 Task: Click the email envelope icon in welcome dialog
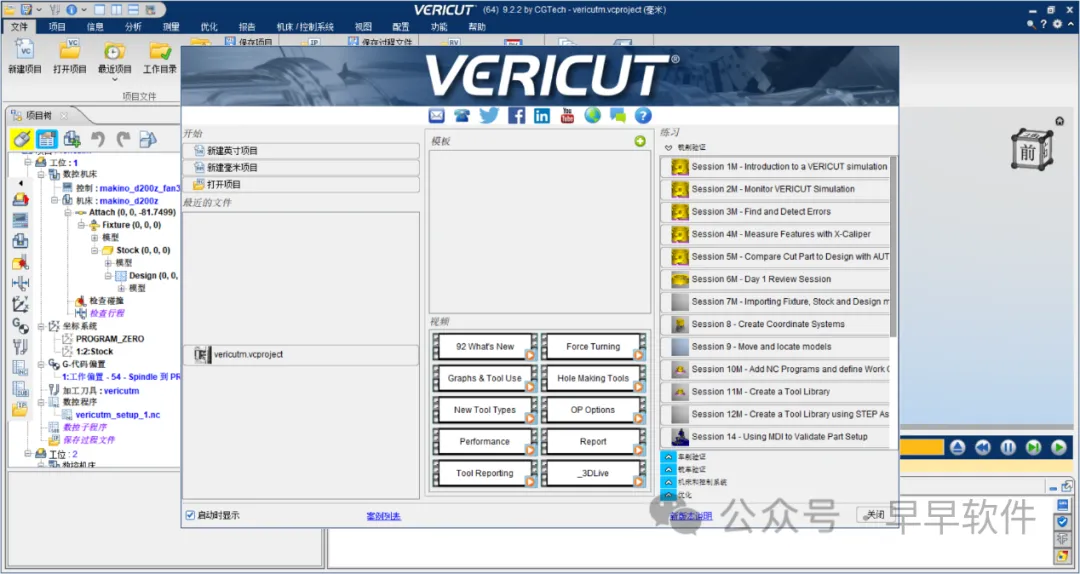437,116
